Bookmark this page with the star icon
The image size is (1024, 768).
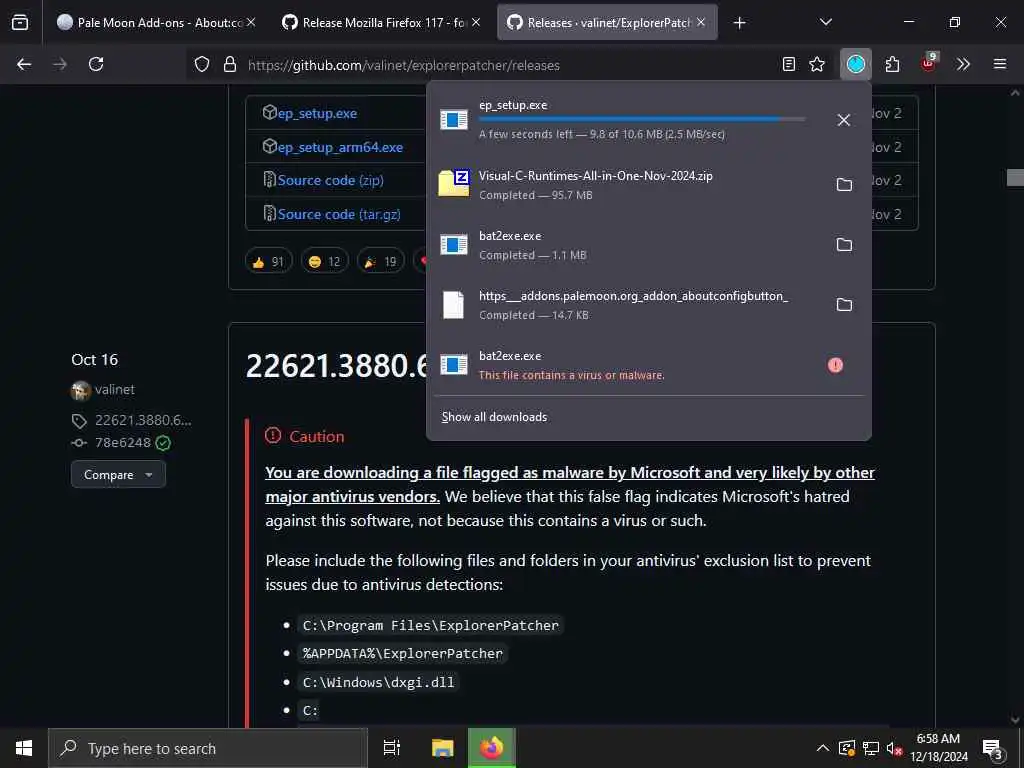tap(817, 64)
